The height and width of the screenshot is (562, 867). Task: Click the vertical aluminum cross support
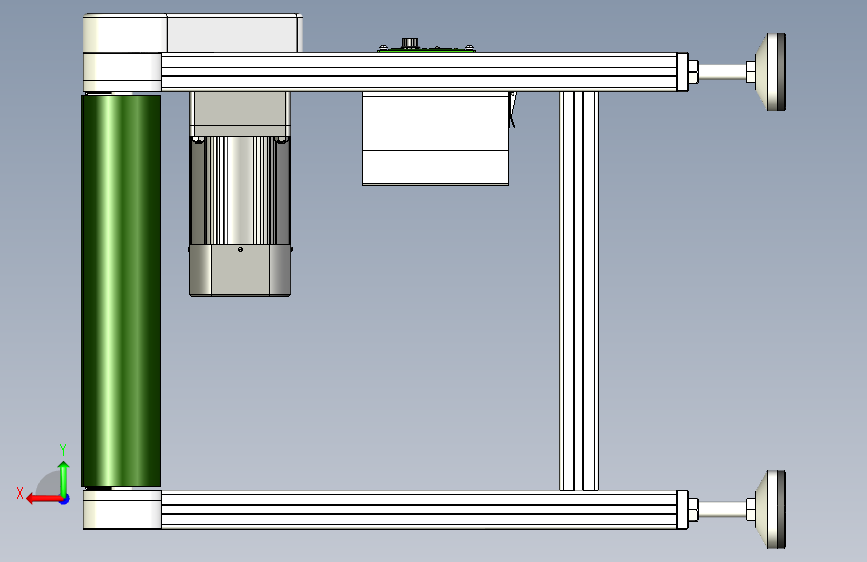[579, 291]
